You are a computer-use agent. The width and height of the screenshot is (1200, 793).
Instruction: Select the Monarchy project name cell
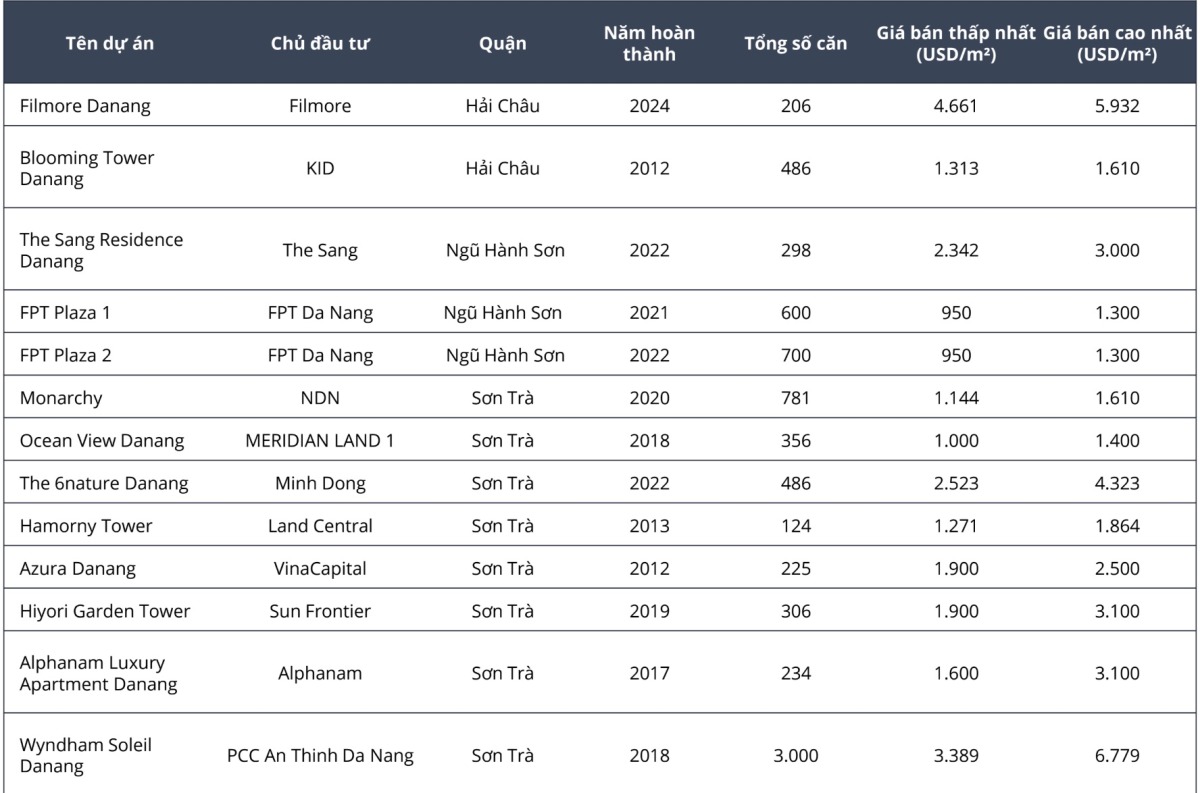pos(61,398)
